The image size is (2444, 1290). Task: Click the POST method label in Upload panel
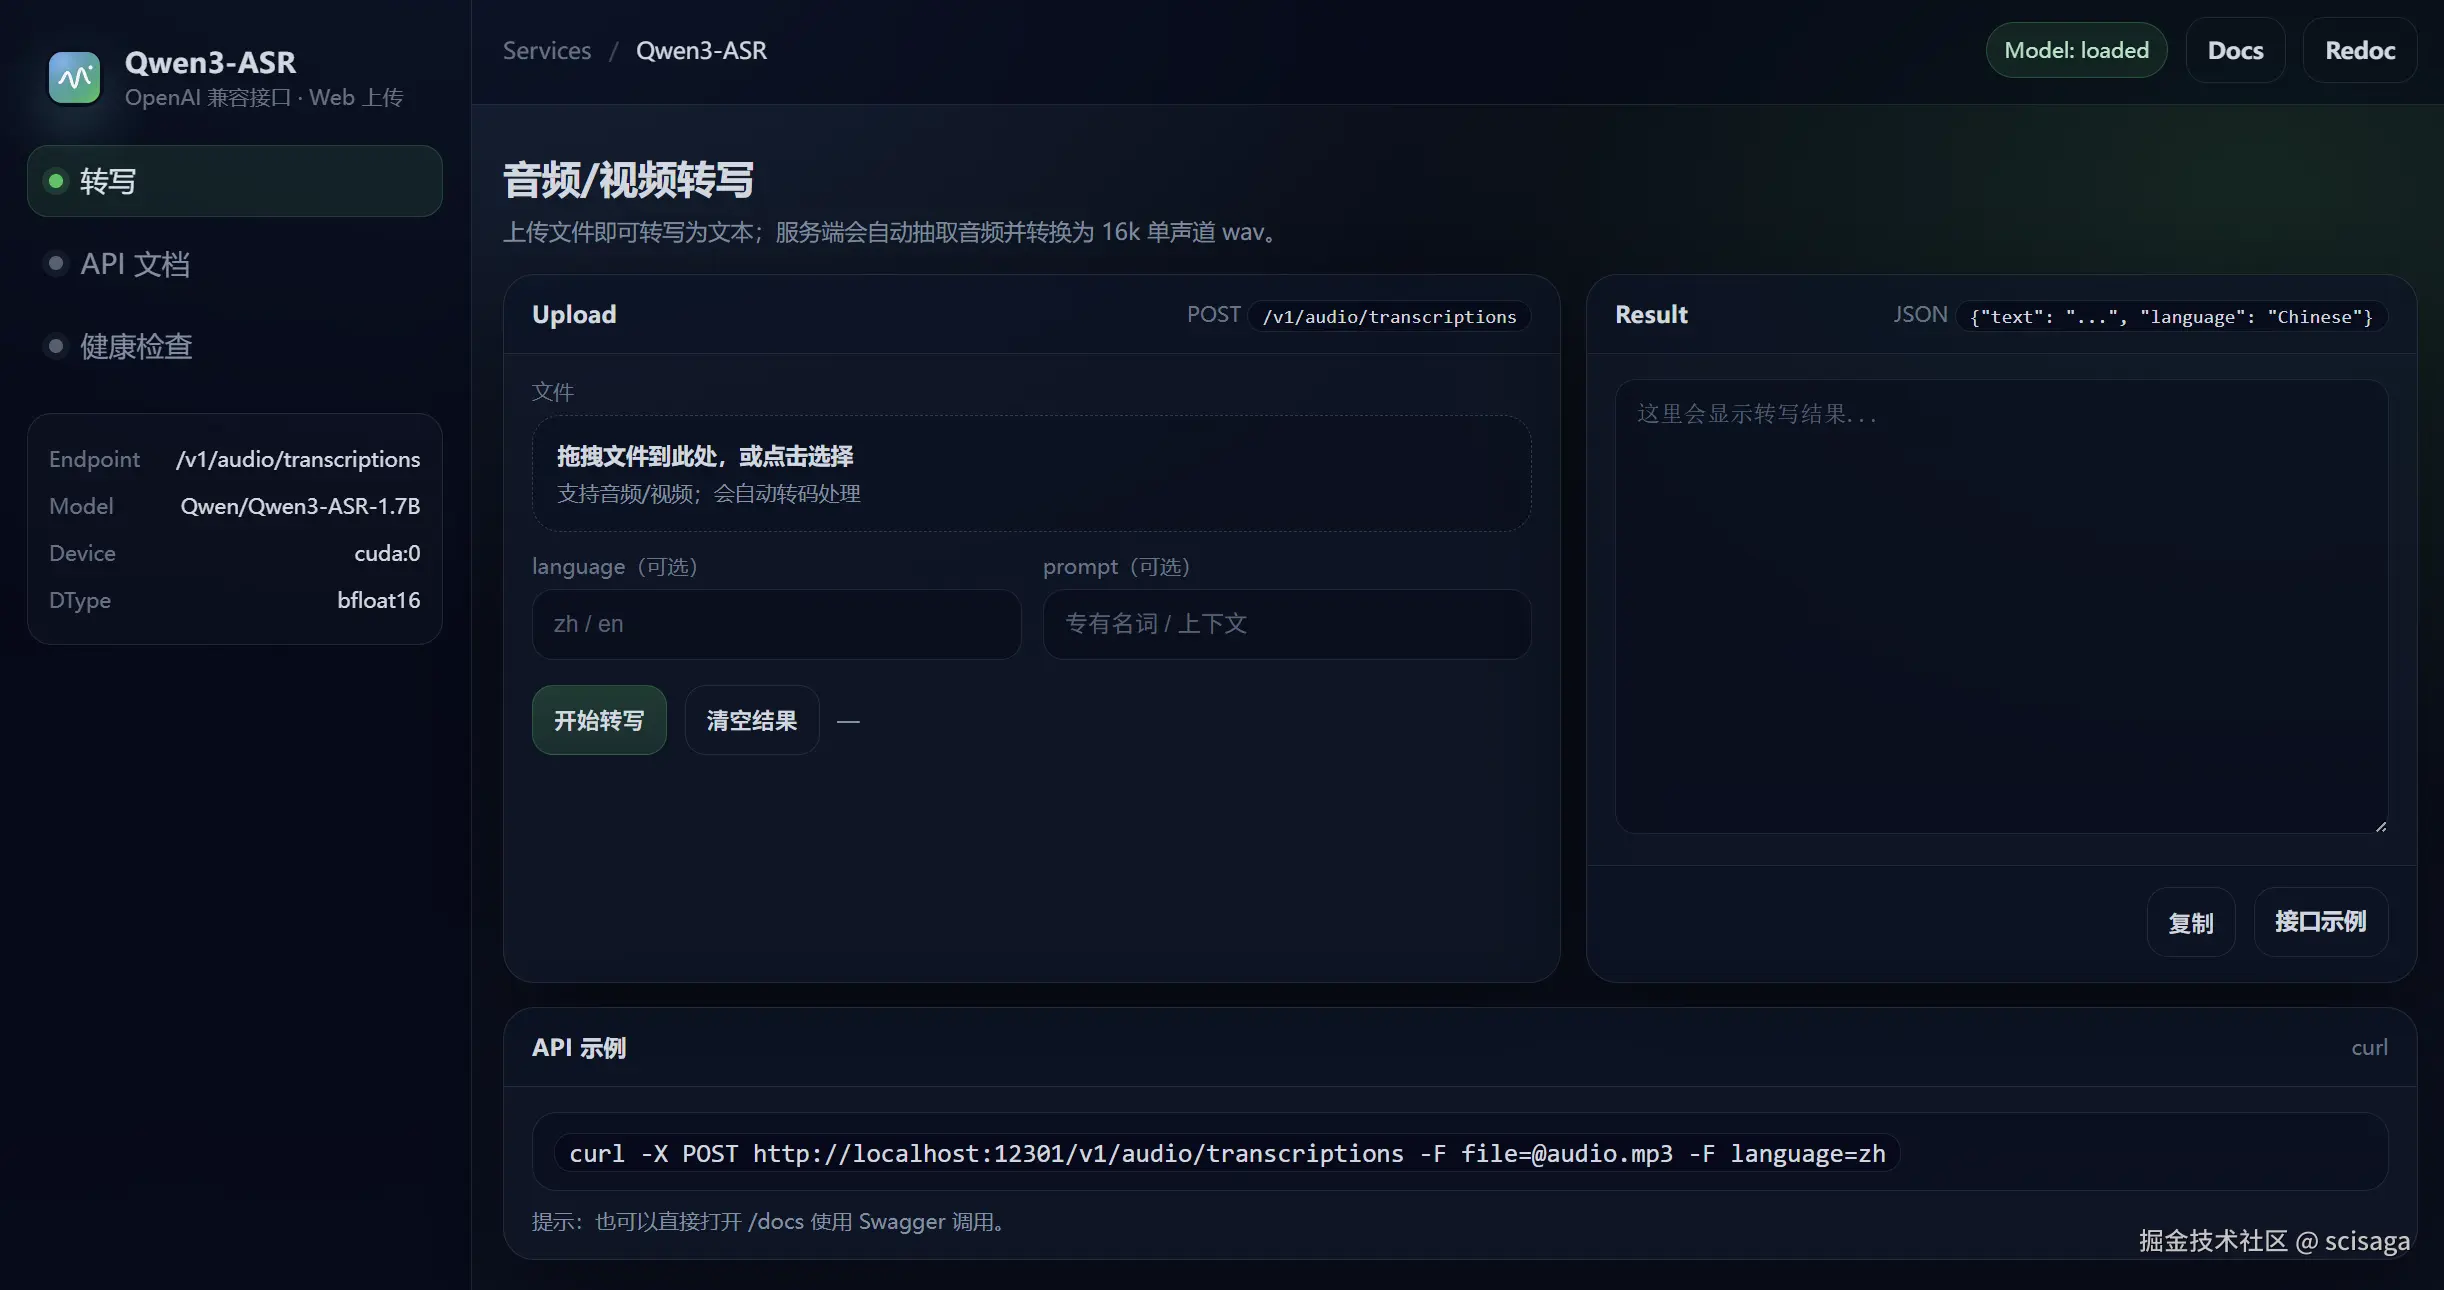(x=1213, y=314)
